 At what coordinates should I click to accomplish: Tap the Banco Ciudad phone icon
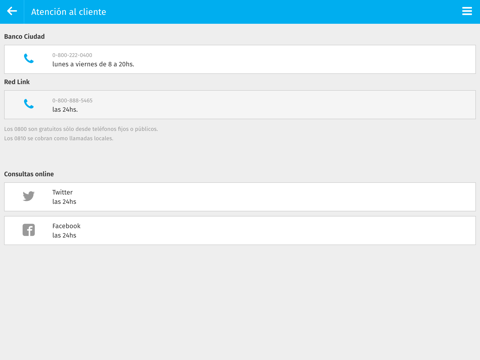29,59
